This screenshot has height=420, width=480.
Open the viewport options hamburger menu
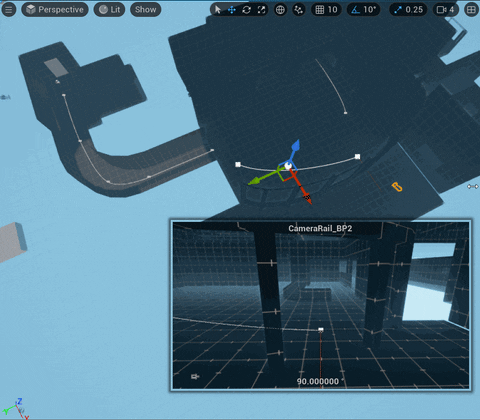click(9, 10)
